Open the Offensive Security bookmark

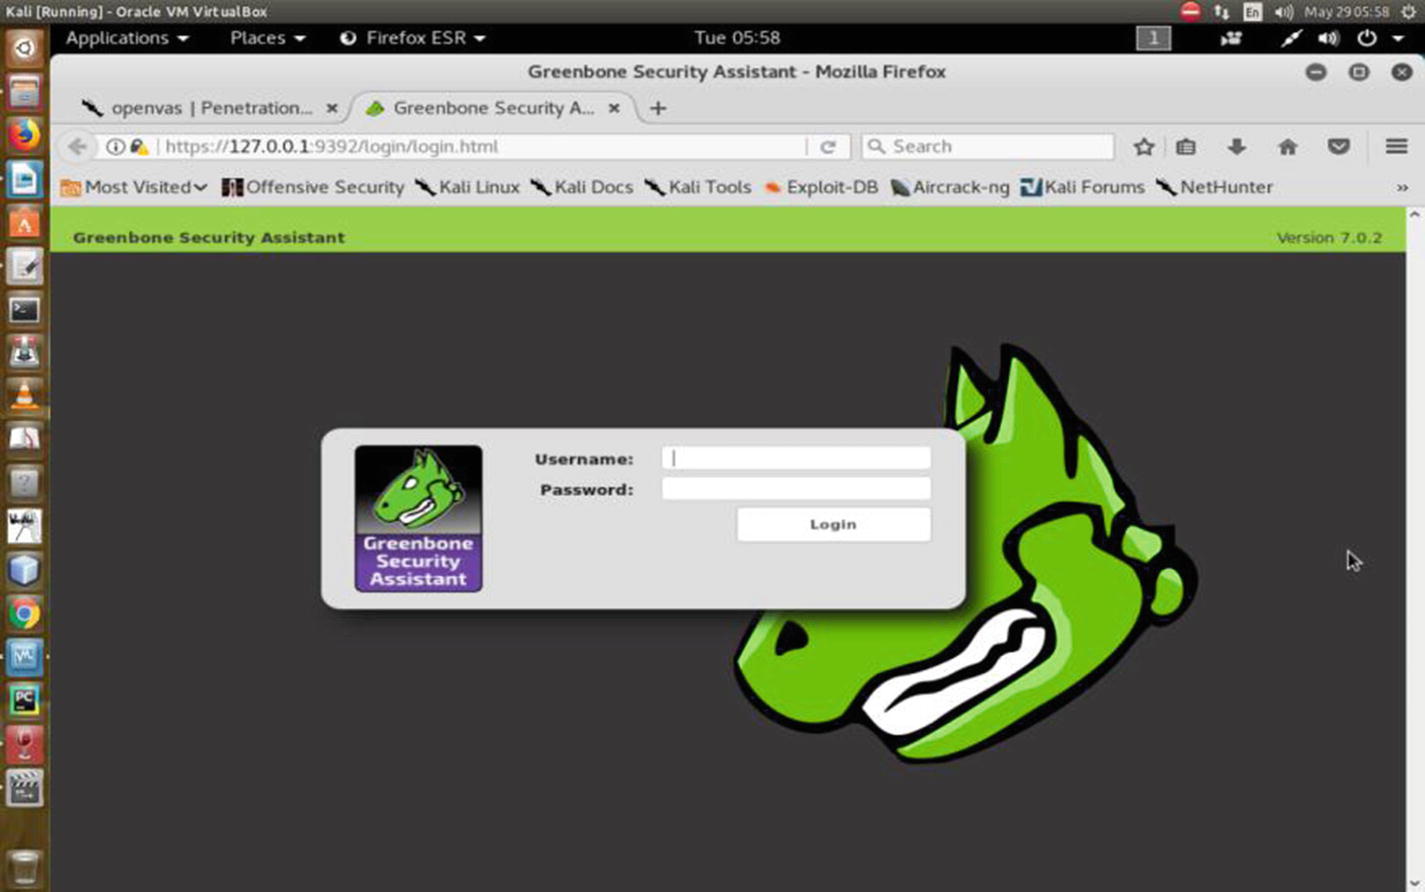coord(313,187)
